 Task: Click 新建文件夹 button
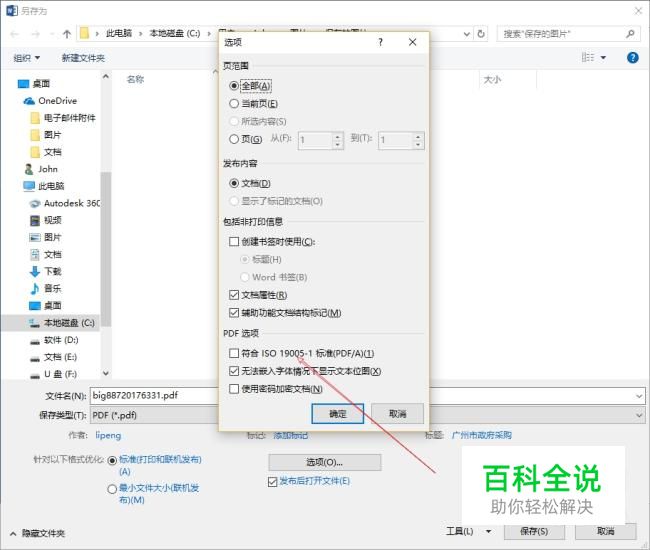83,58
